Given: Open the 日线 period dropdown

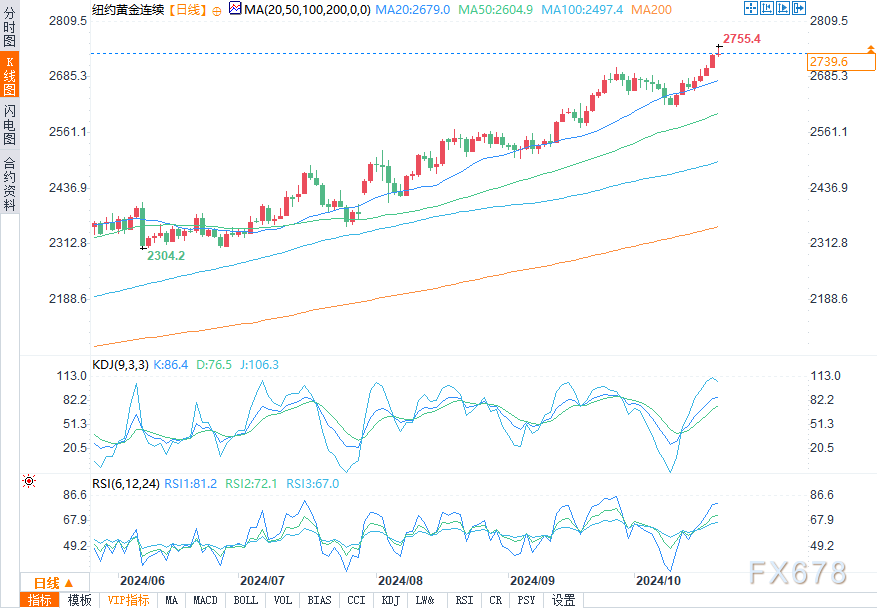Looking at the screenshot, I should [54, 583].
